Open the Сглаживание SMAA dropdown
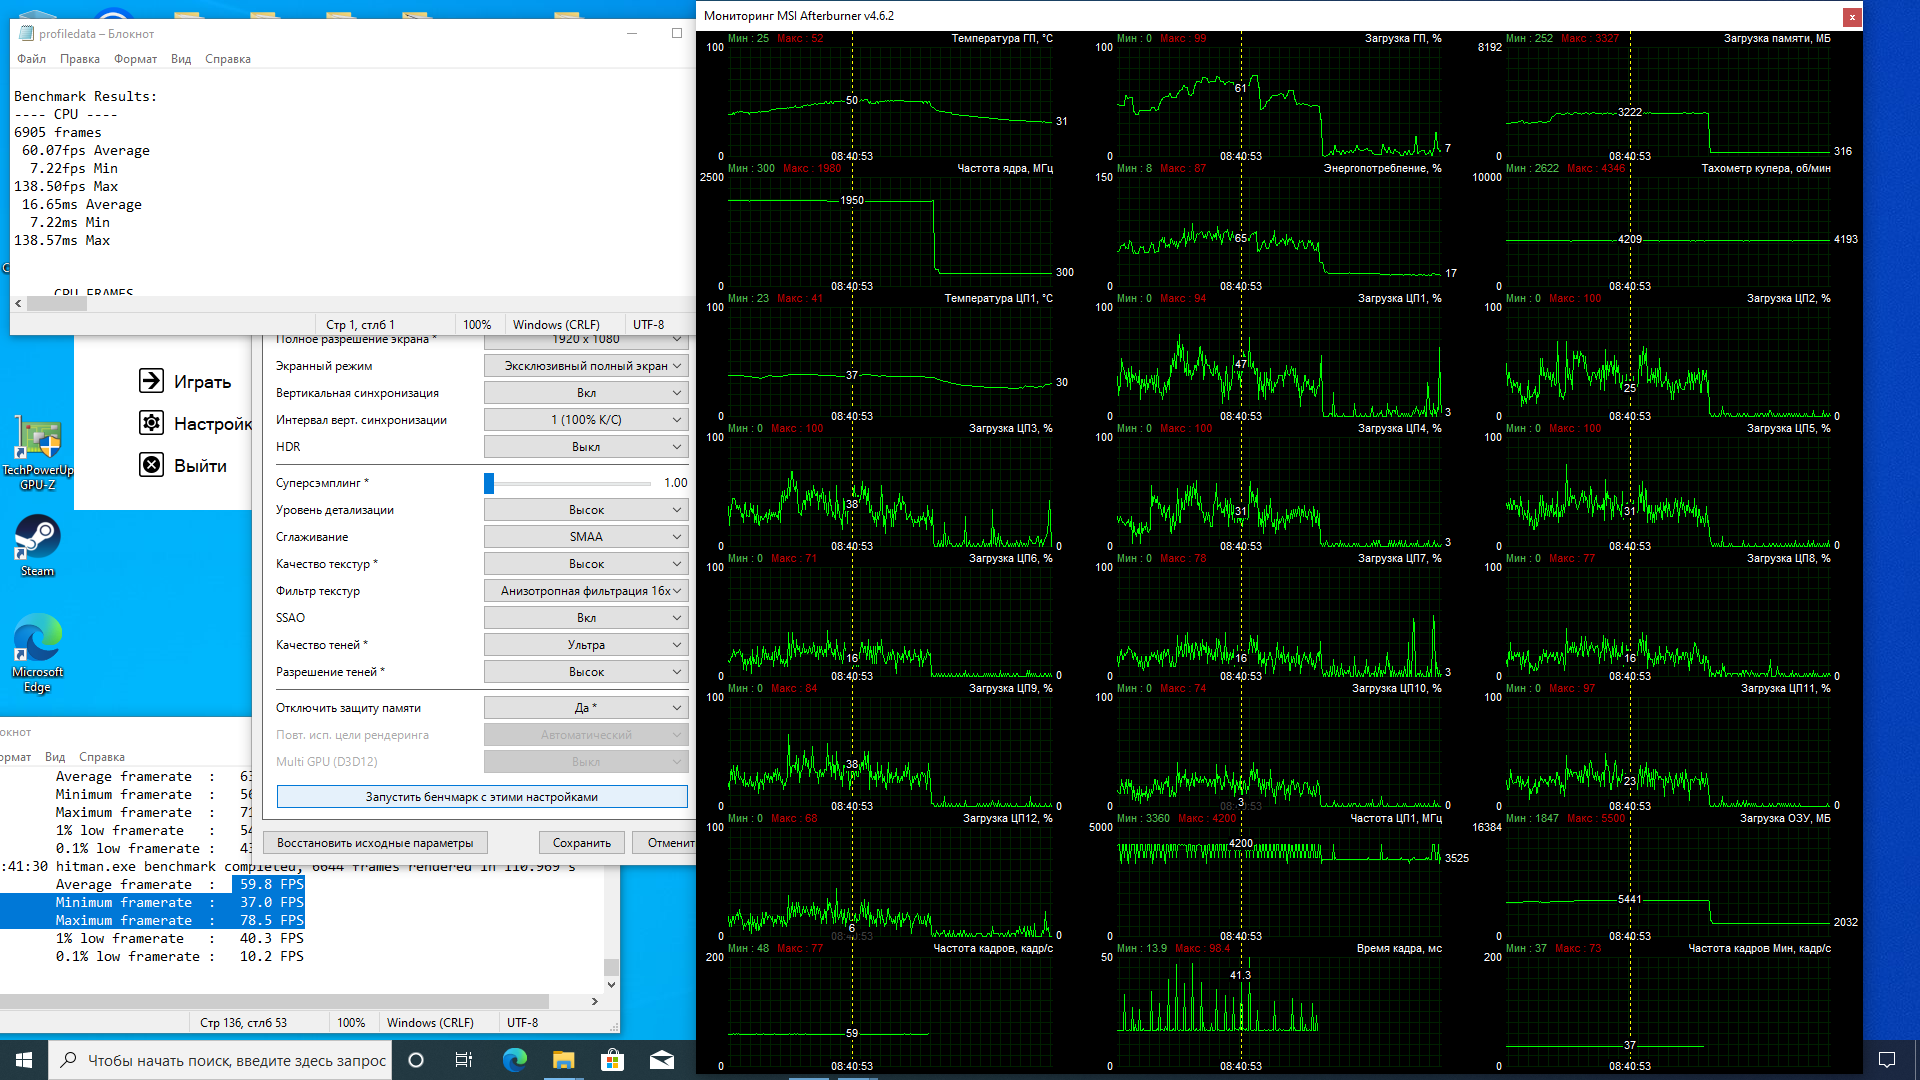Image resolution: width=1920 pixels, height=1080 pixels. [586, 537]
